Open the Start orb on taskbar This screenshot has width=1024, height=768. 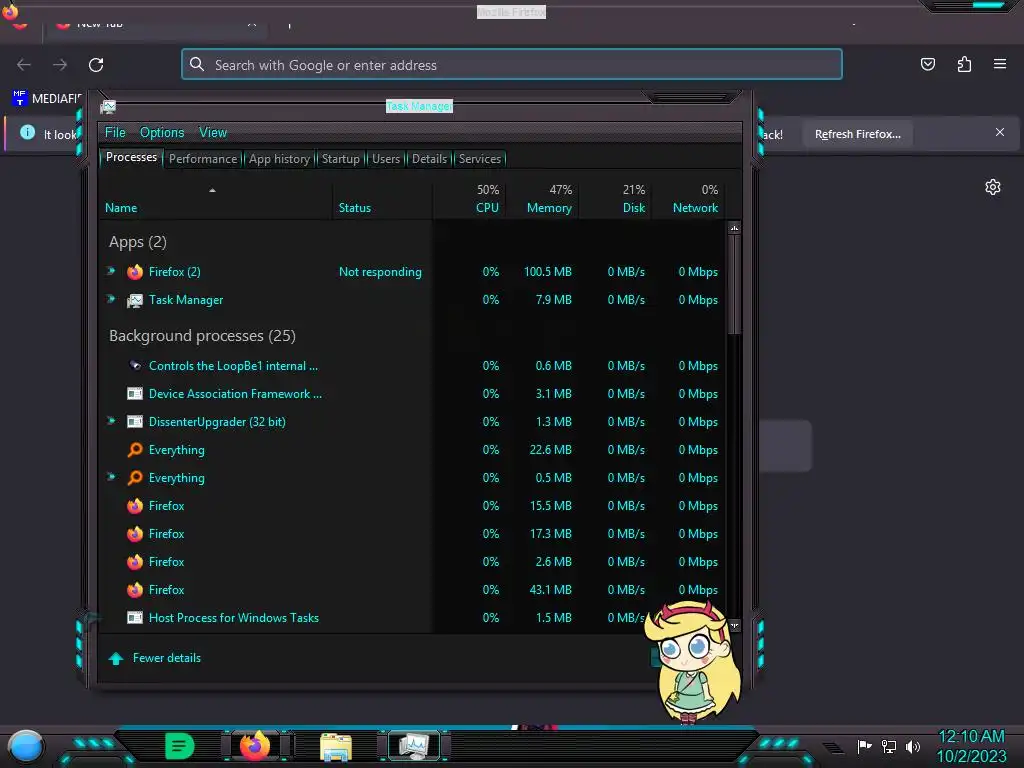25,746
